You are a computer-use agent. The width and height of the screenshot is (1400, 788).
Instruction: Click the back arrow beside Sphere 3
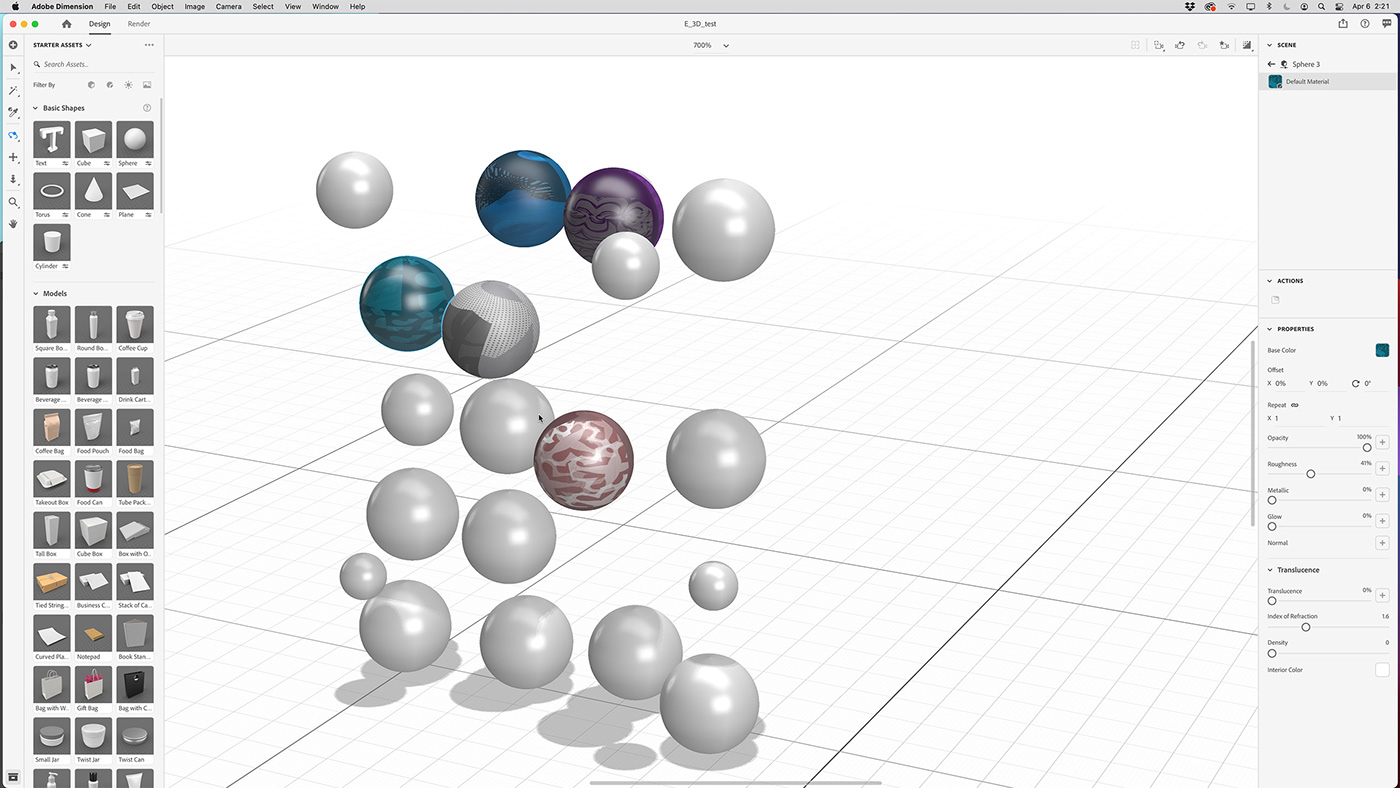click(x=1271, y=64)
